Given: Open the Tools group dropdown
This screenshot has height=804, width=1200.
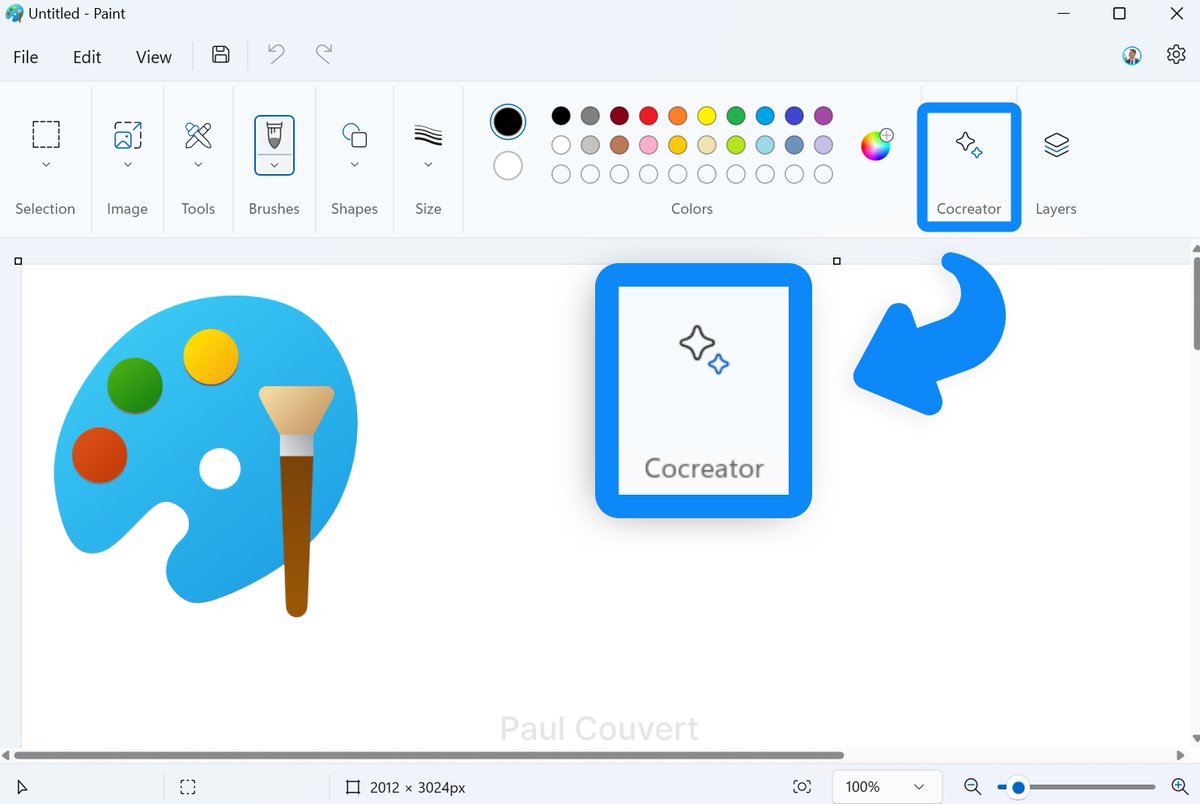Looking at the screenshot, I should pyautogui.click(x=198, y=165).
